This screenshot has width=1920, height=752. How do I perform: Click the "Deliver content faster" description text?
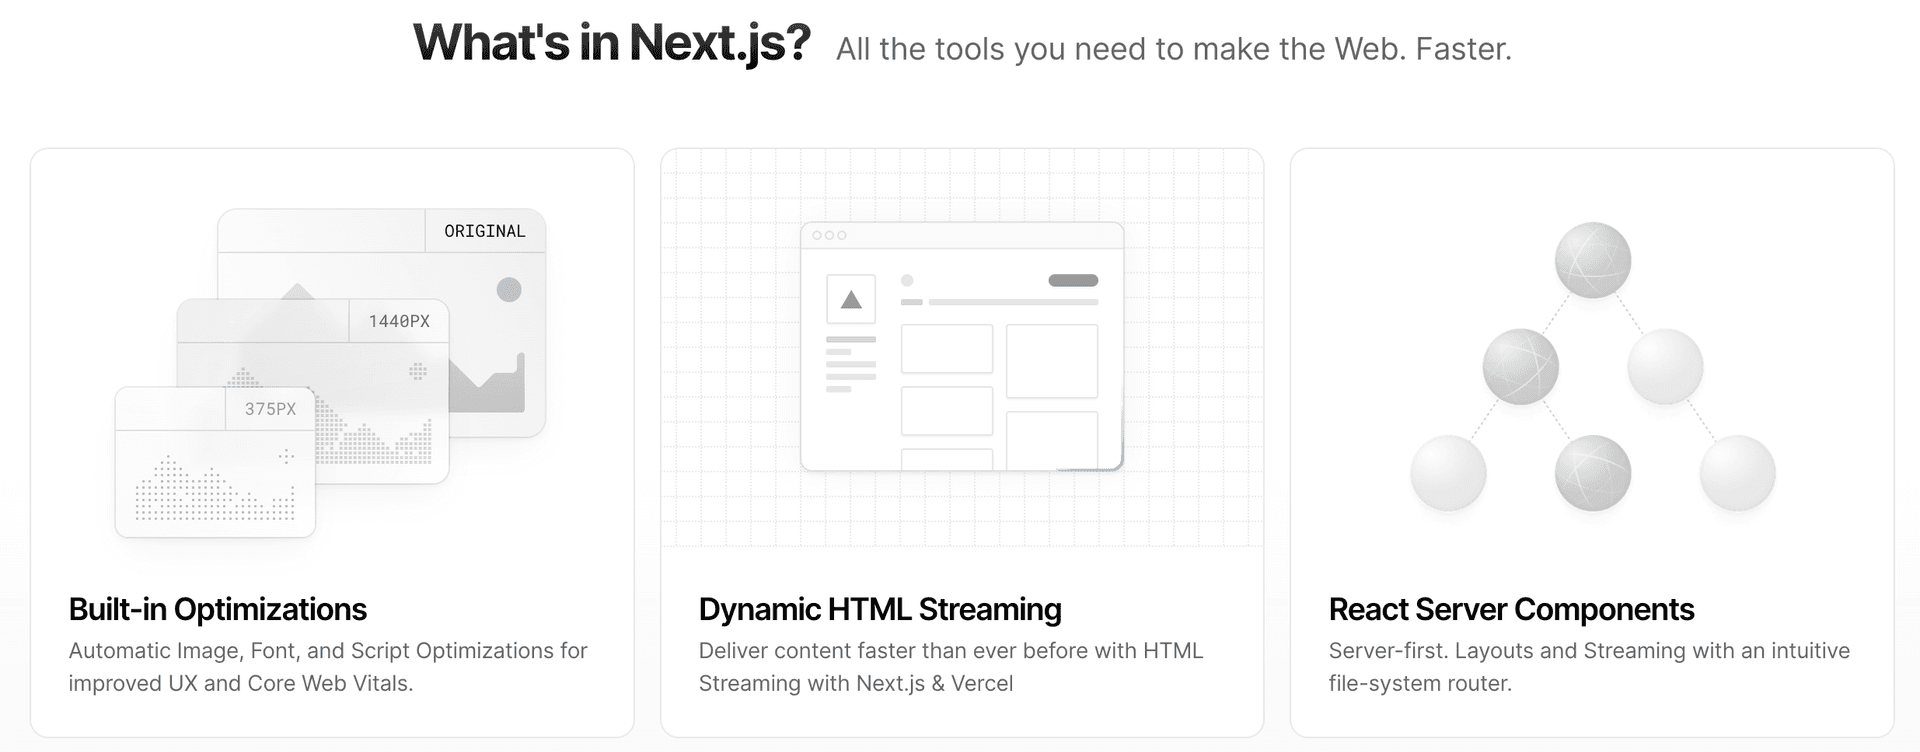(950, 667)
